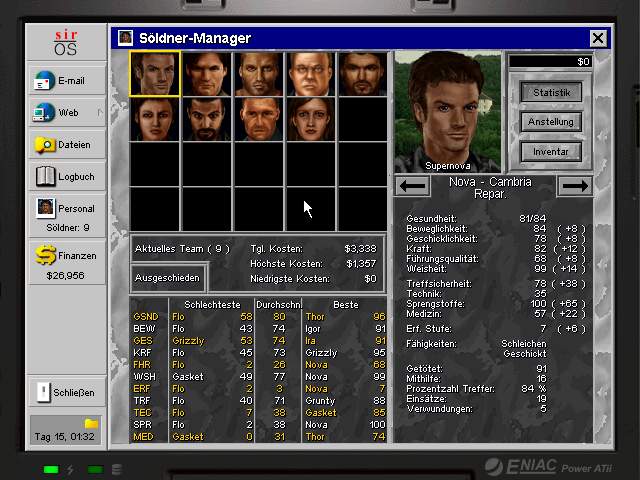Select the top-row portrait right of the highlighted one's neighbor
Viewport: 640px width, 480px height.
259,74
